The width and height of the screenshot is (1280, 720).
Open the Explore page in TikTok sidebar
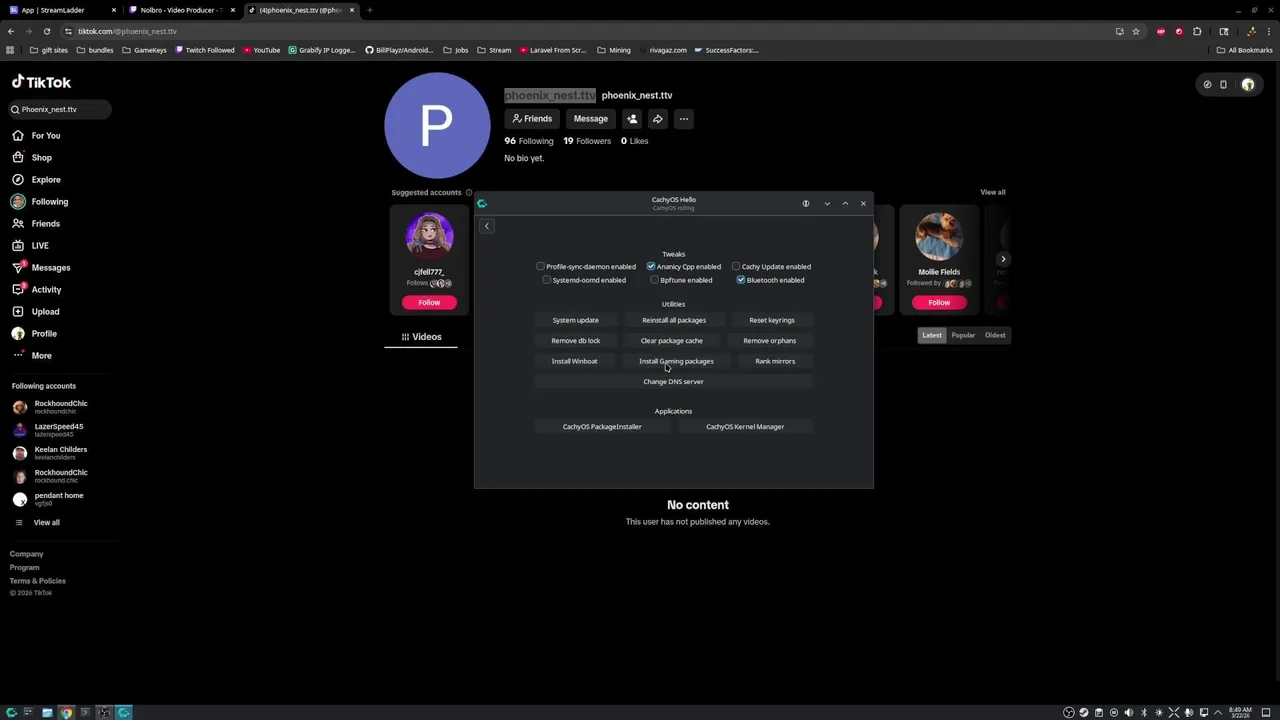[37, 179]
